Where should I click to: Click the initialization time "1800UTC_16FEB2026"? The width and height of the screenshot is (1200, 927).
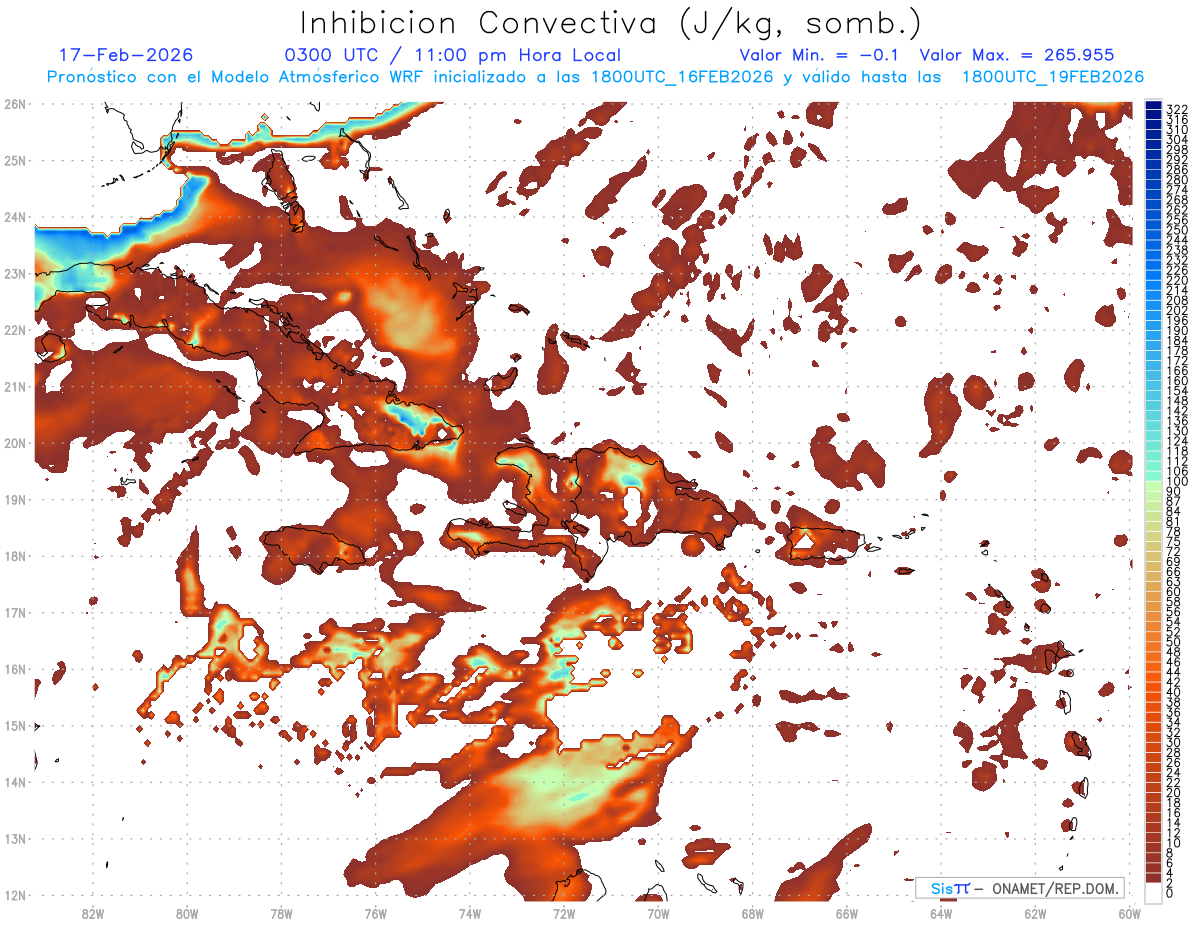(x=681, y=77)
